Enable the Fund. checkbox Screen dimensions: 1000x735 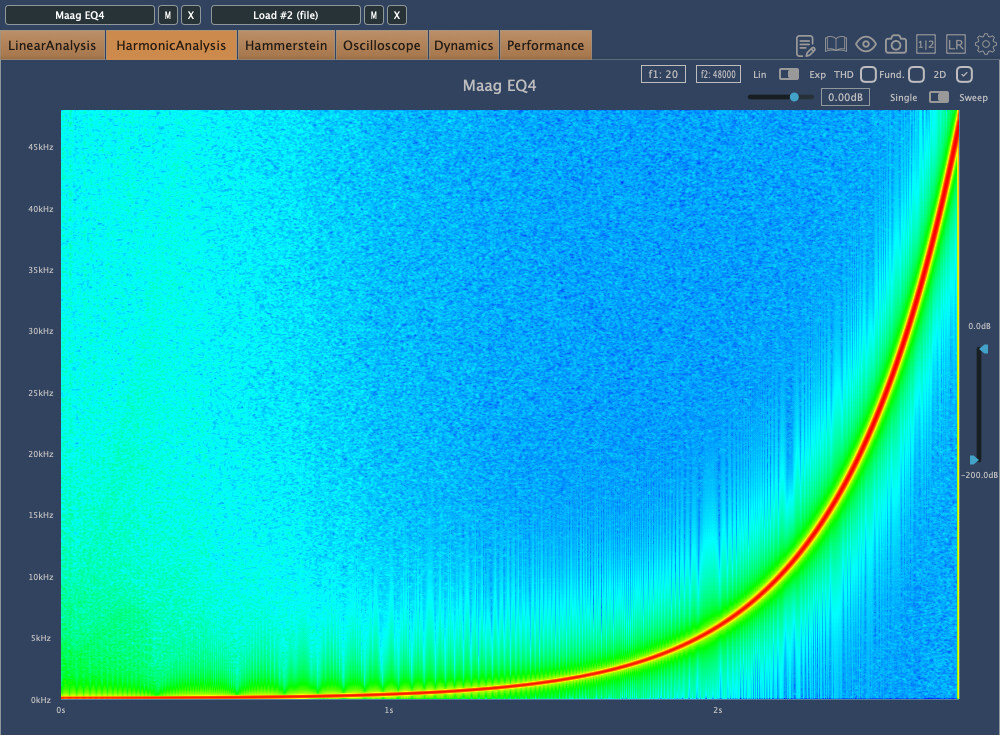916,75
